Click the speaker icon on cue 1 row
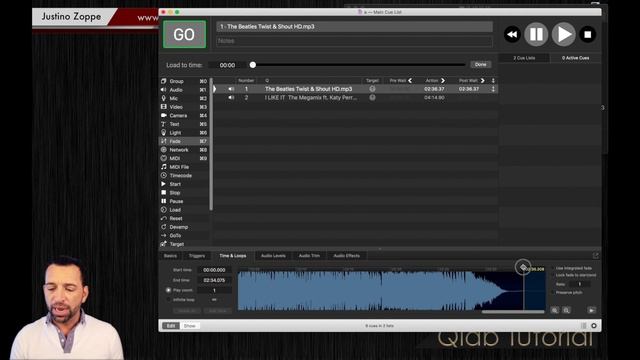The width and height of the screenshot is (640, 360). (231, 89)
